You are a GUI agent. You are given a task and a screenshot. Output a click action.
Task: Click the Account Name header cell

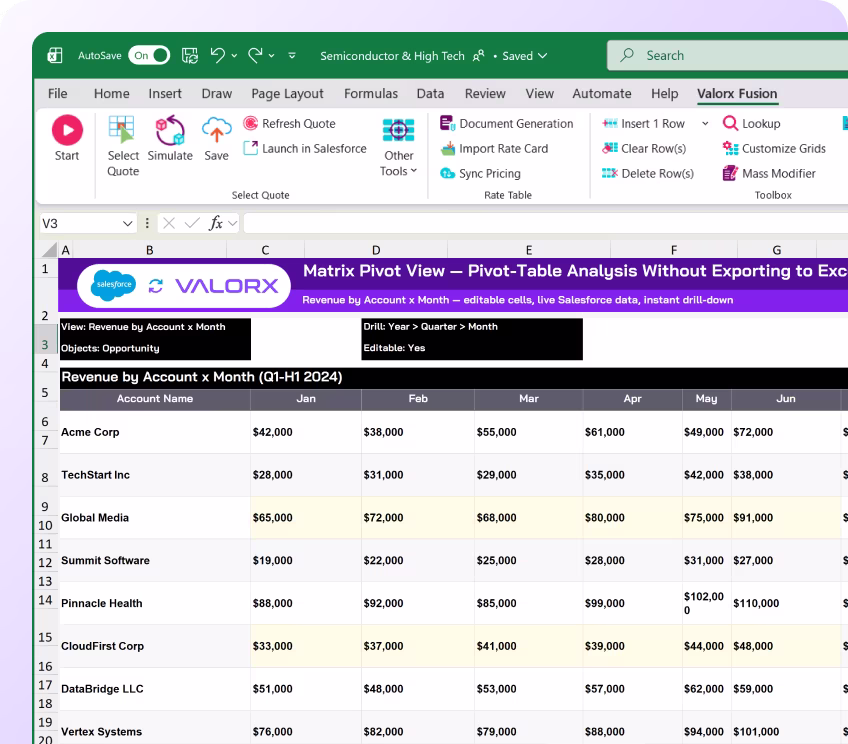155,399
